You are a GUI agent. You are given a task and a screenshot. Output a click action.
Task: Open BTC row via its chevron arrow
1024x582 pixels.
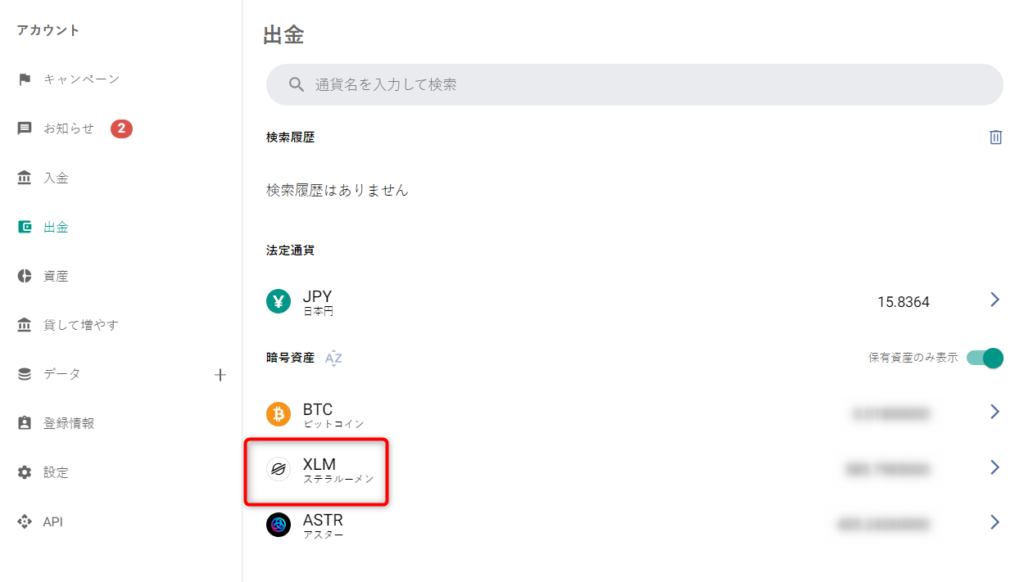pyautogui.click(x=995, y=412)
